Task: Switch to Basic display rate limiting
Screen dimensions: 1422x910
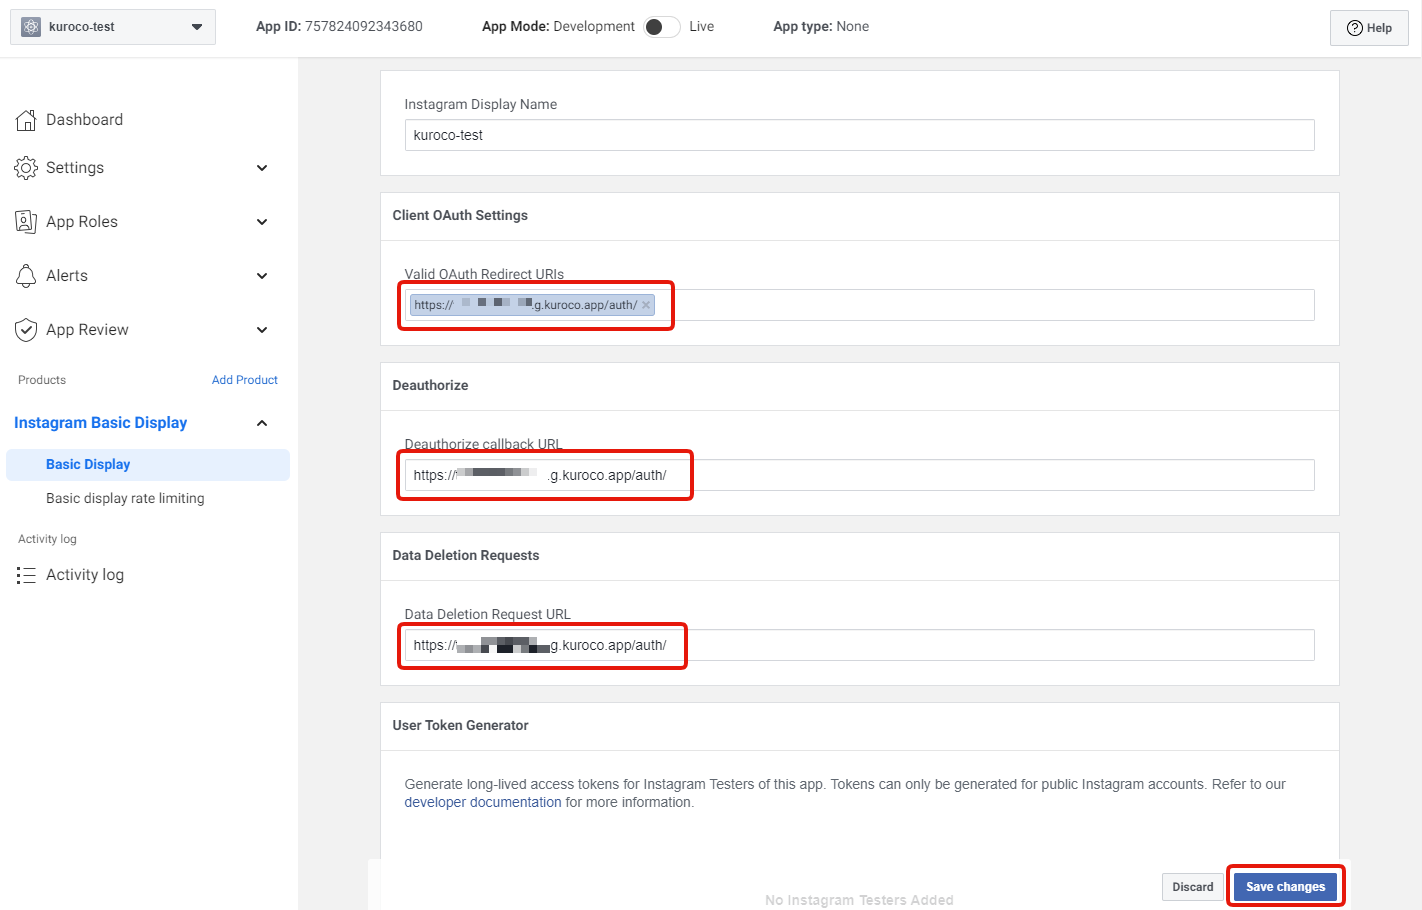Action: pyautogui.click(x=123, y=497)
